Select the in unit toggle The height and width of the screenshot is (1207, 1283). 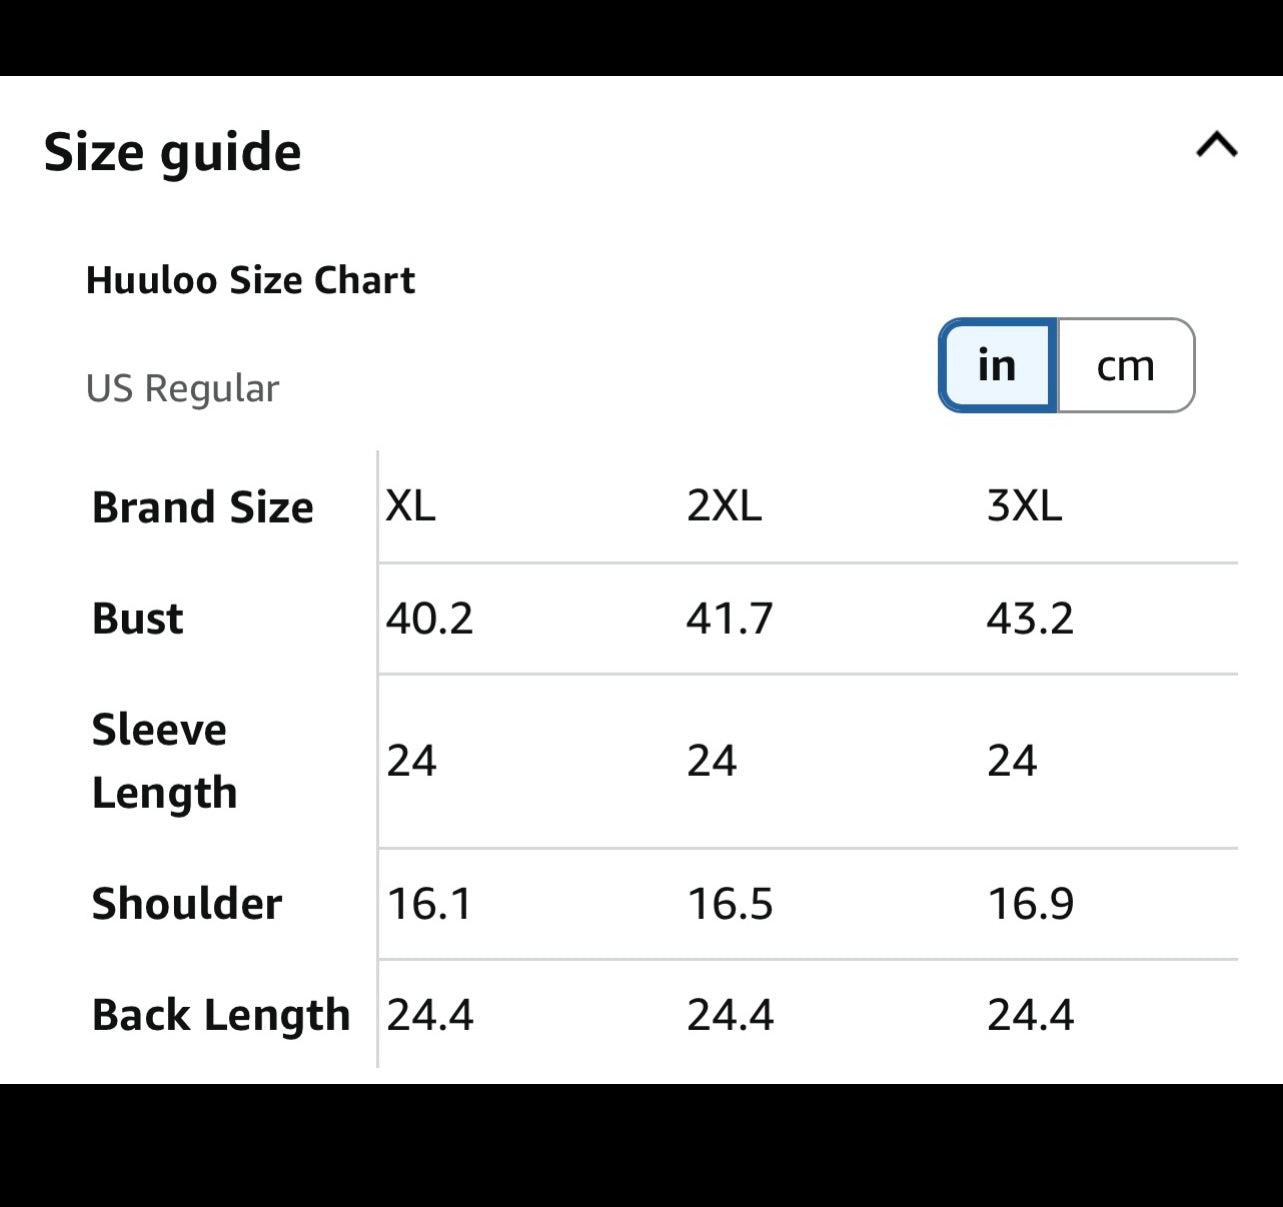point(997,365)
